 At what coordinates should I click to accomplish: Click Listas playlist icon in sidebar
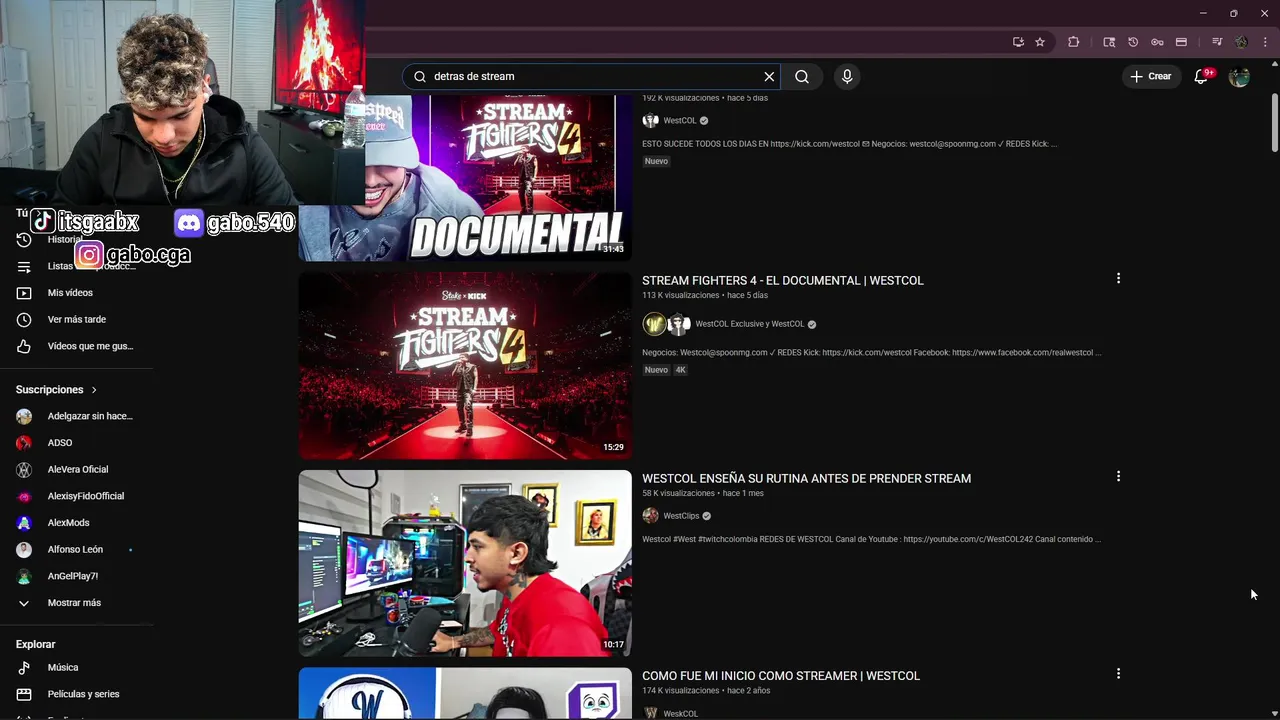(24, 266)
